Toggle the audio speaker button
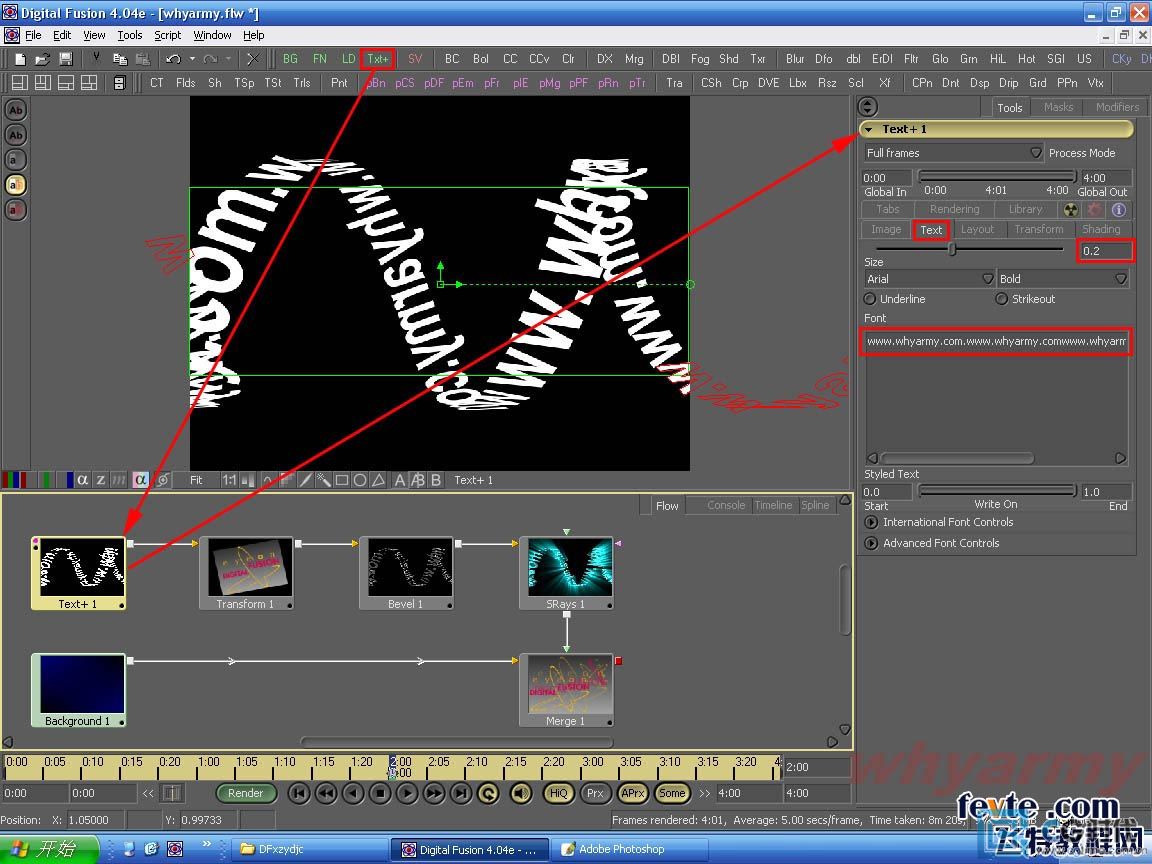This screenshot has height=864, width=1152. pyautogui.click(x=521, y=793)
